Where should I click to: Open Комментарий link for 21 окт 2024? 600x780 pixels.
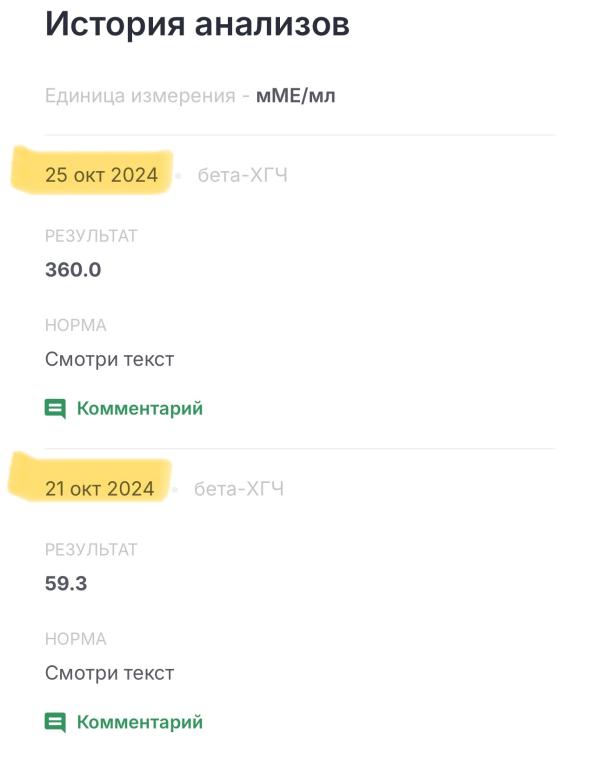(x=139, y=722)
